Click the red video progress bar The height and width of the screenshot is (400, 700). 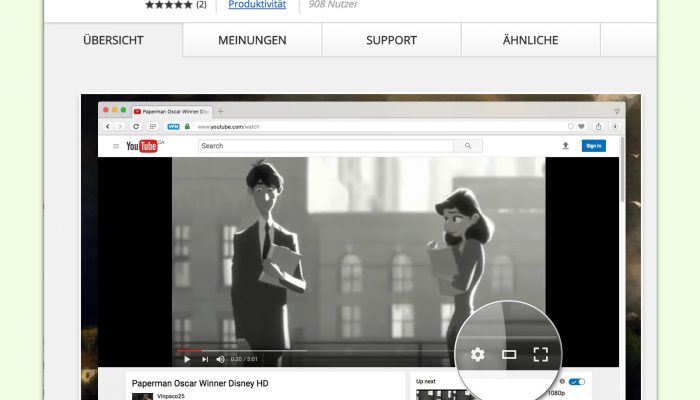[188, 351]
